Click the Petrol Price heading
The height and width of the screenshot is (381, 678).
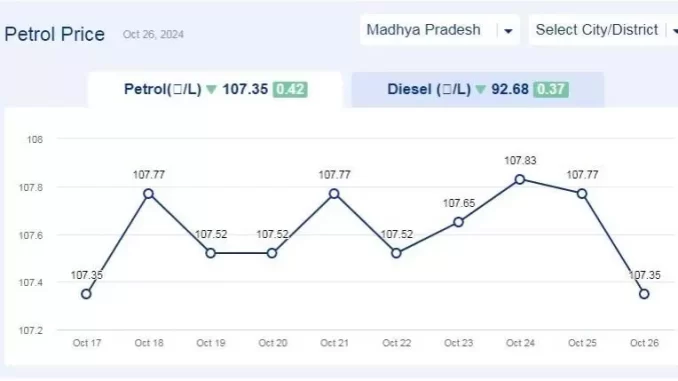pyautogui.click(x=54, y=34)
